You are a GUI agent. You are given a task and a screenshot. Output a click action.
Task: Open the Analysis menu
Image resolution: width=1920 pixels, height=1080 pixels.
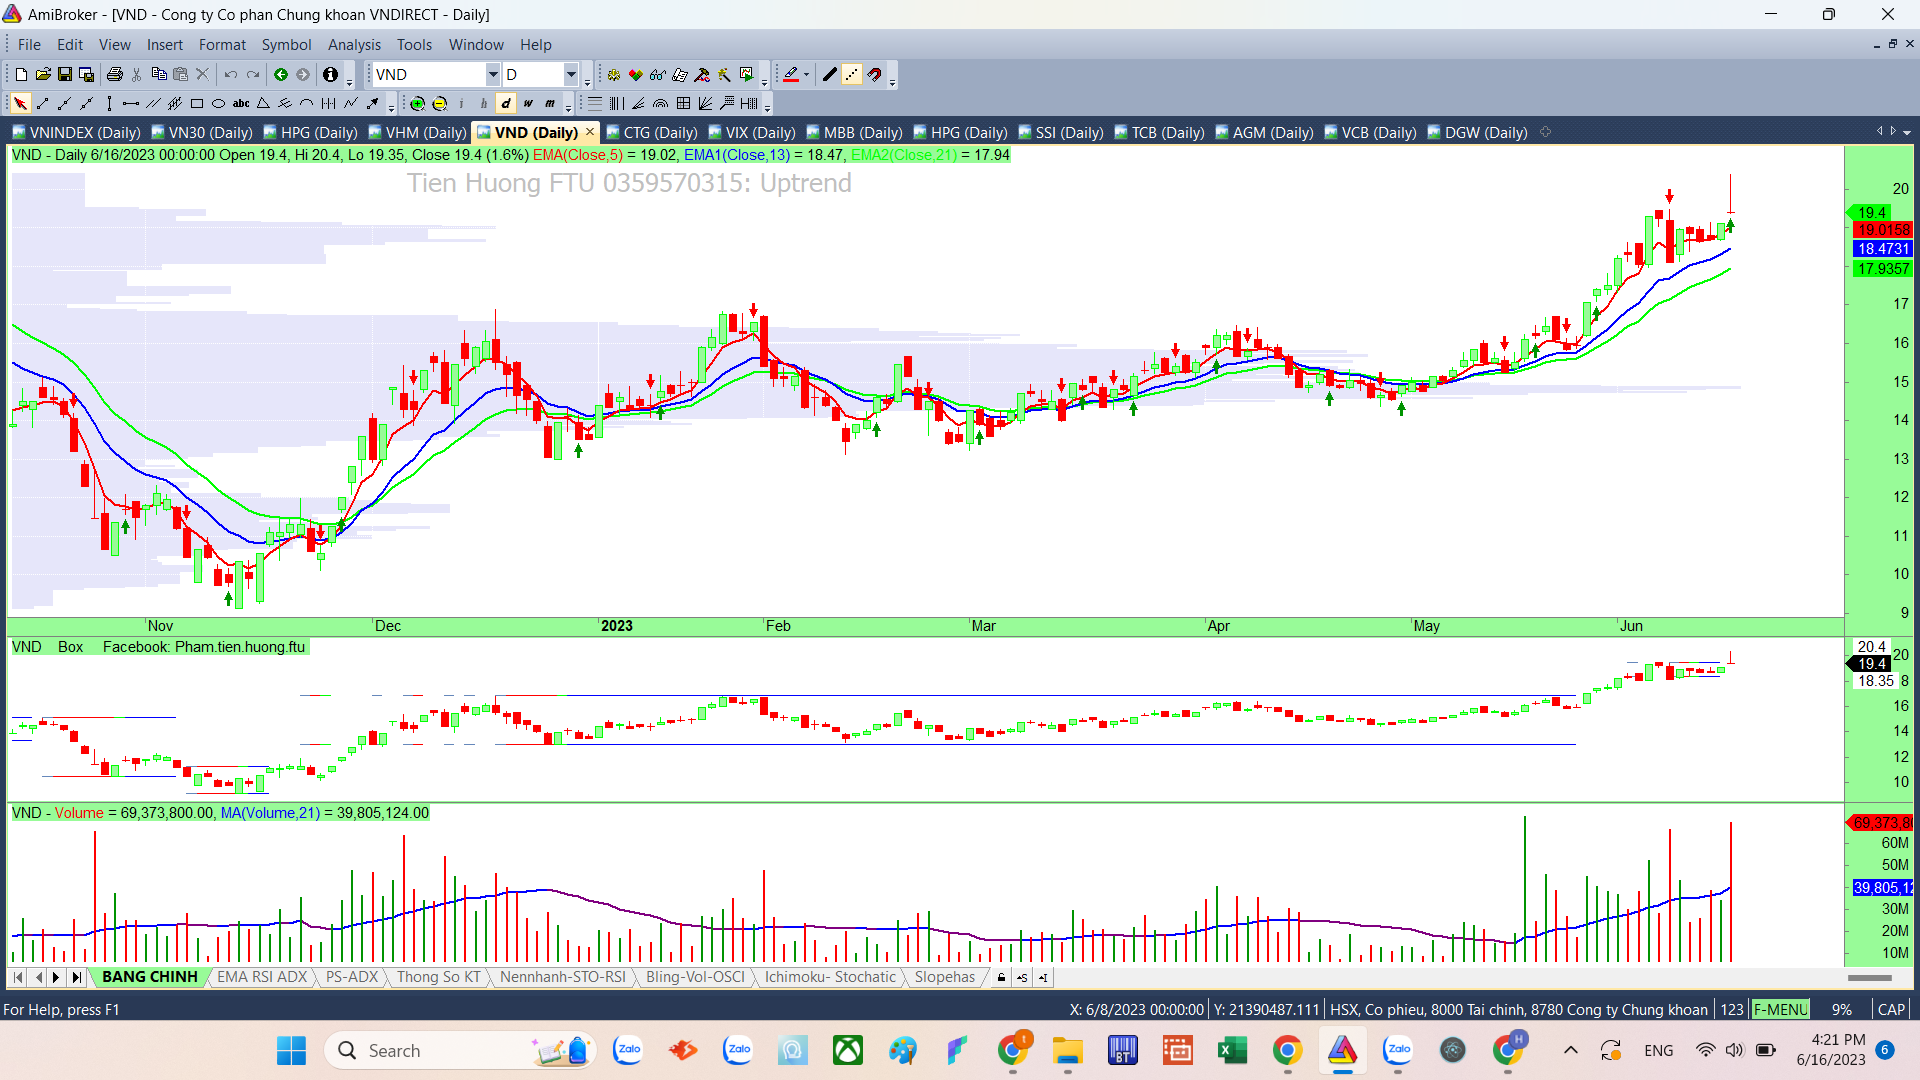pyautogui.click(x=354, y=45)
